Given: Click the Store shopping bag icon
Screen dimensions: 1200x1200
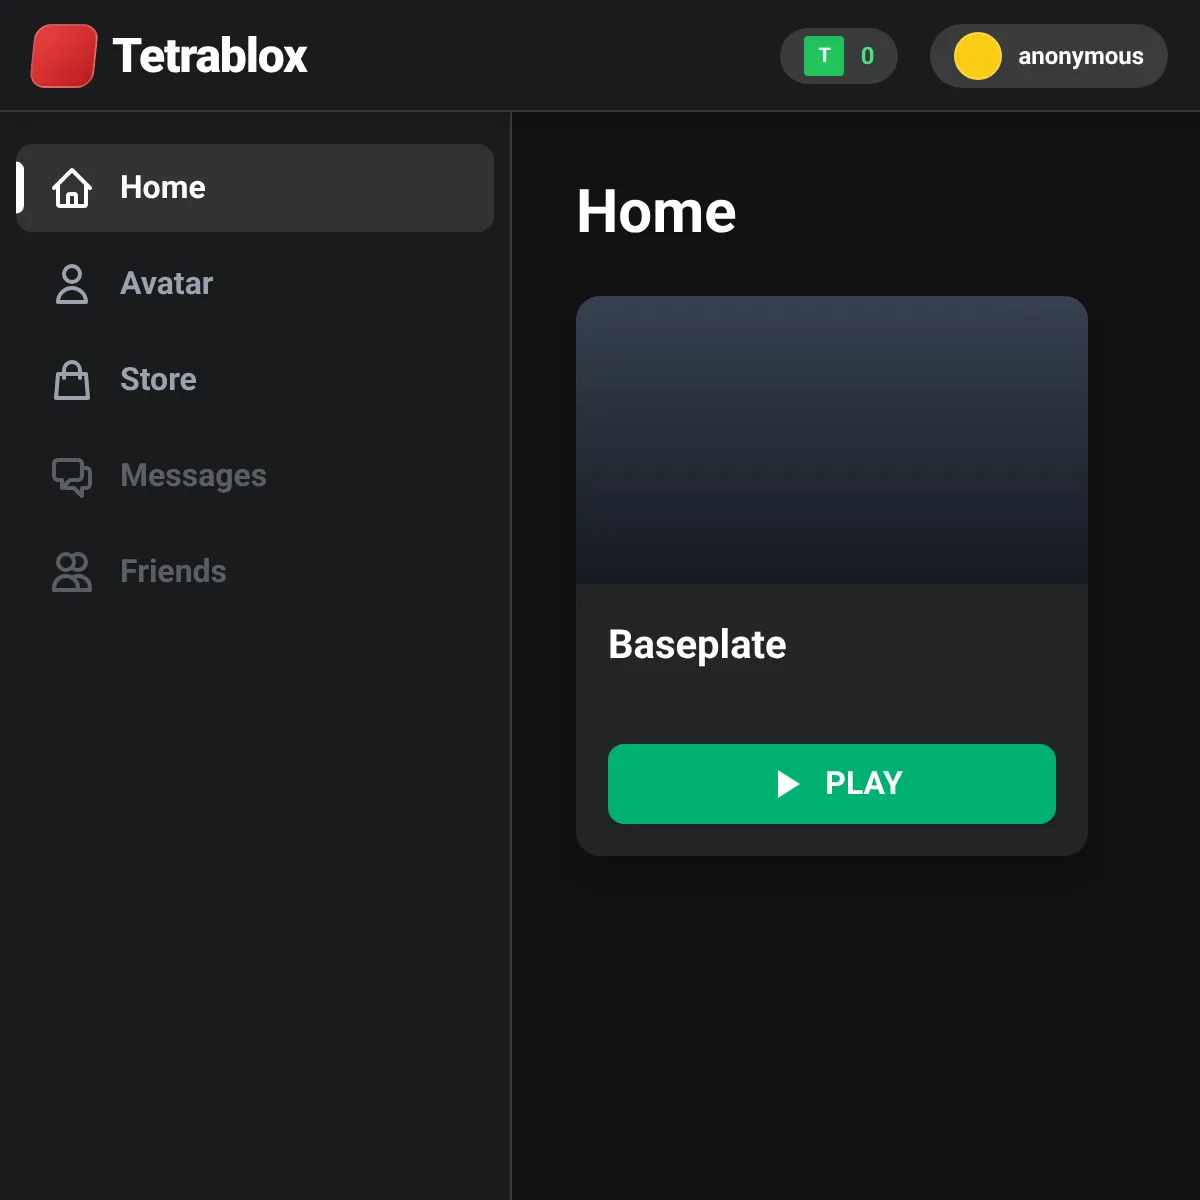Looking at the screenshot, I should (x=72, y=380).
